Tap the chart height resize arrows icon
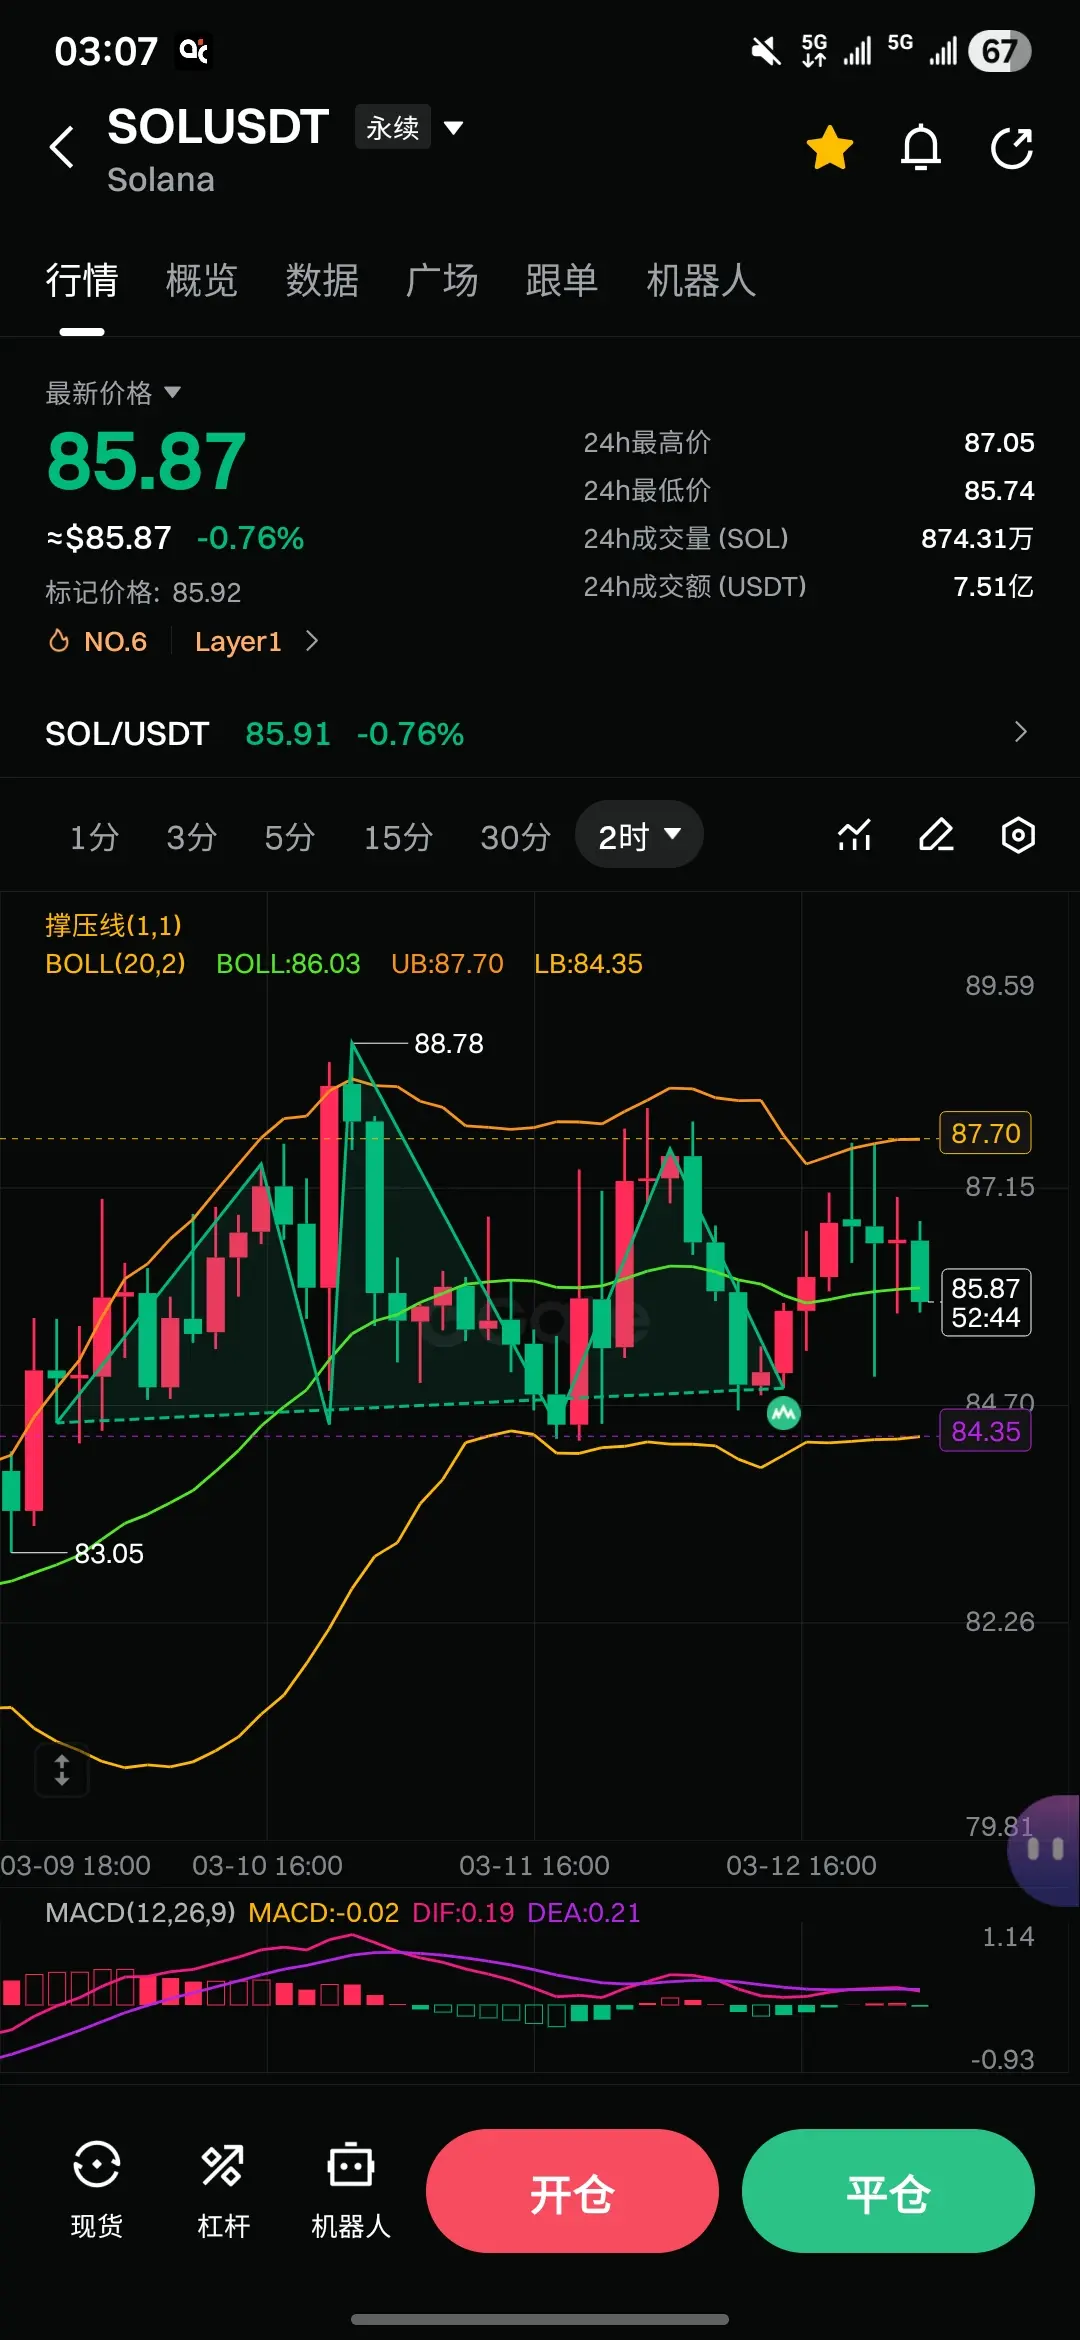The height and width of the screenshot is (2340, 1080). pos(62,1770)
